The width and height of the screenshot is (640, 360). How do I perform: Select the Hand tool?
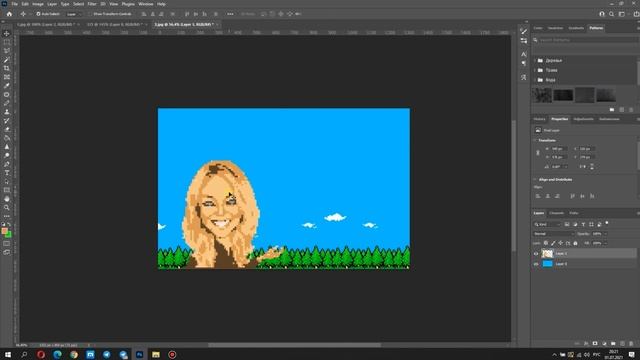coord(7,199)
